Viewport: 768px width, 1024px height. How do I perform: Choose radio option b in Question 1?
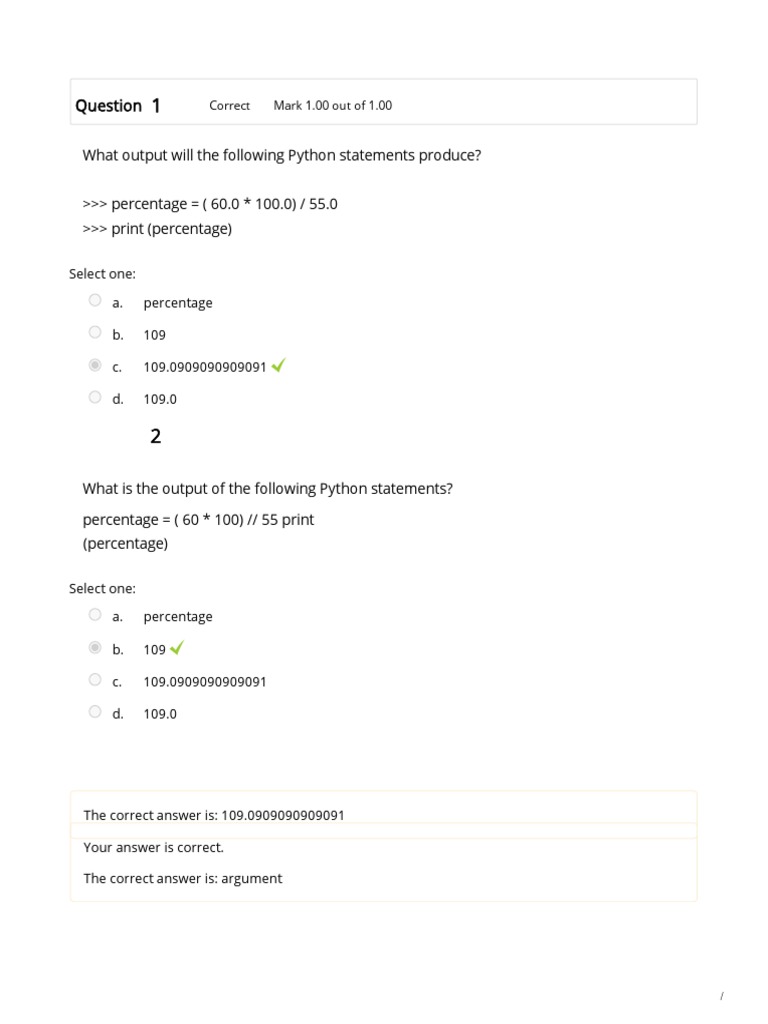point(95,332)
